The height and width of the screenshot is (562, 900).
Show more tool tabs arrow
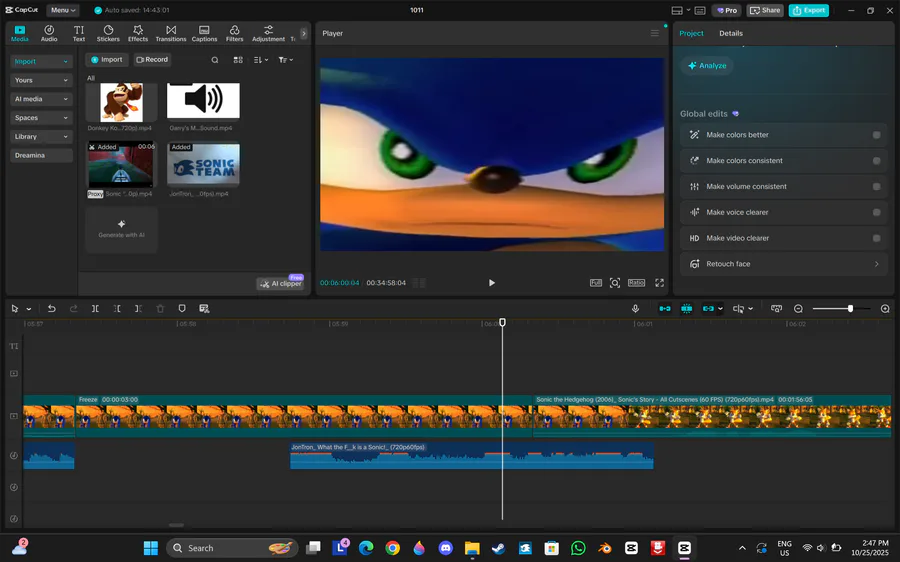pos(304,34)
